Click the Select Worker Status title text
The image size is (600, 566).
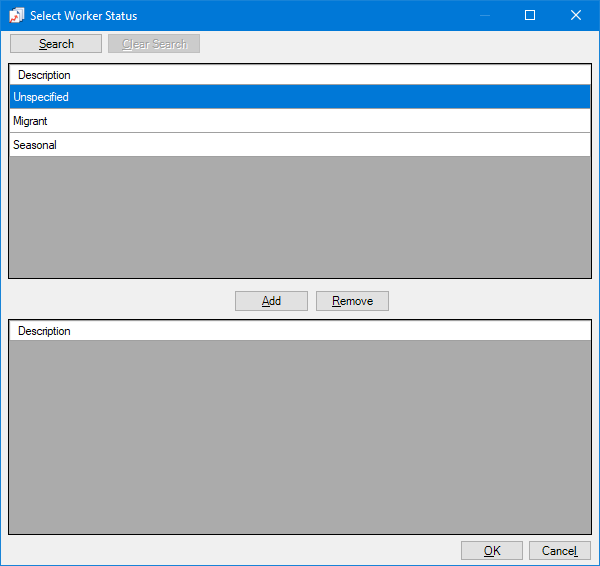84,16
